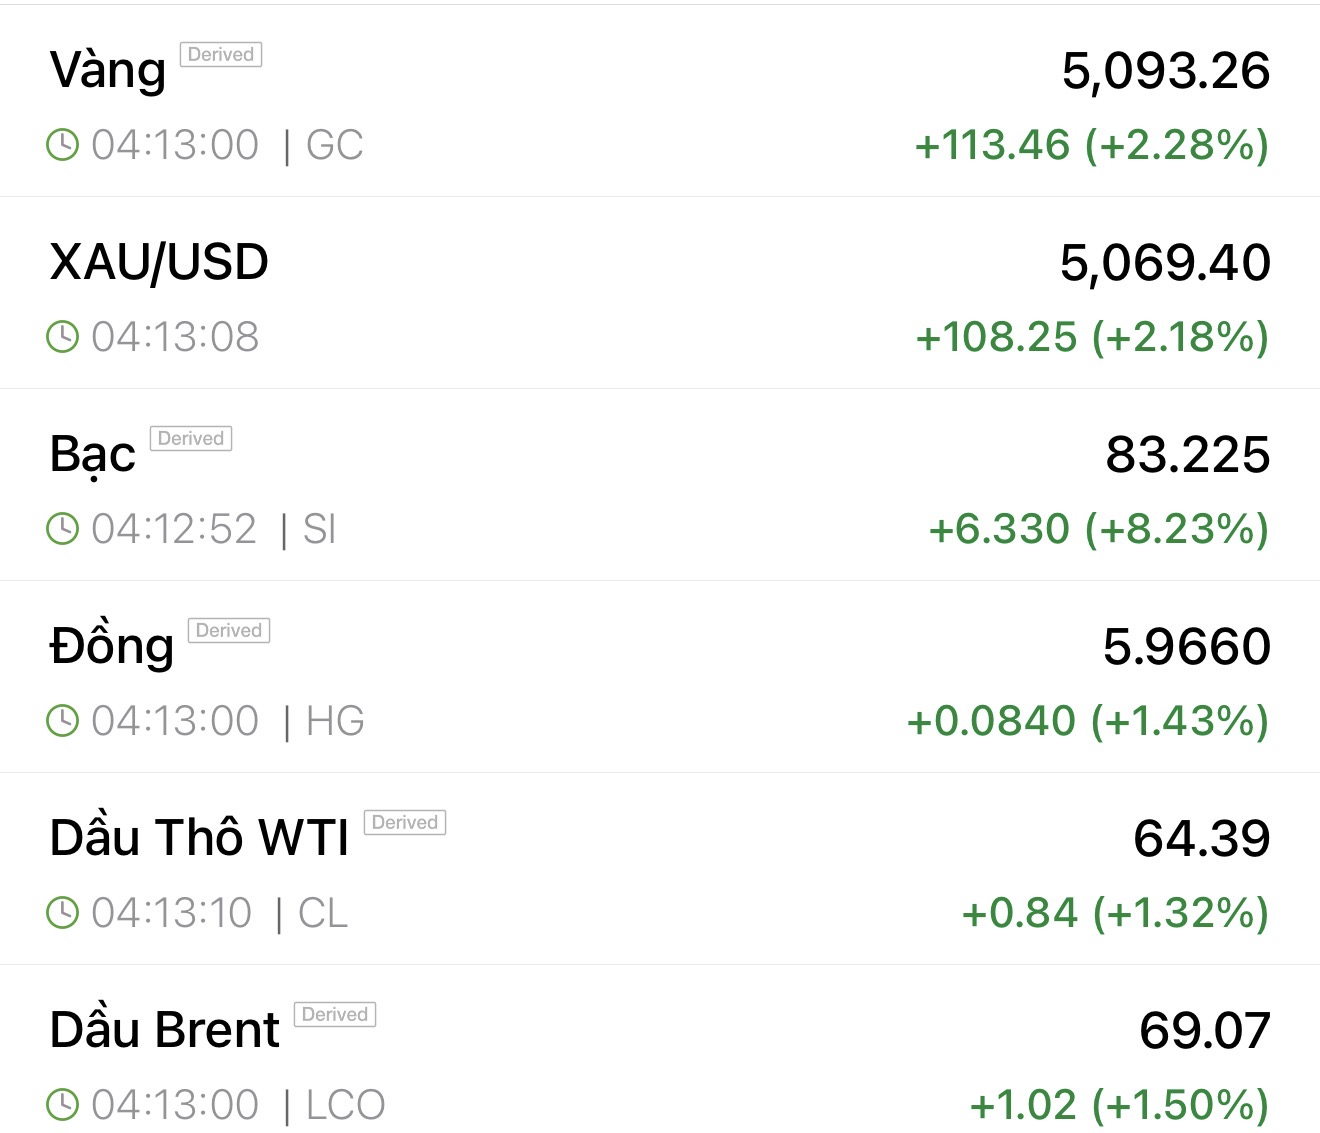Click the Derived badge next to Dầu Brent
The image size is (1320, 1133).
tap(335, 1015)
